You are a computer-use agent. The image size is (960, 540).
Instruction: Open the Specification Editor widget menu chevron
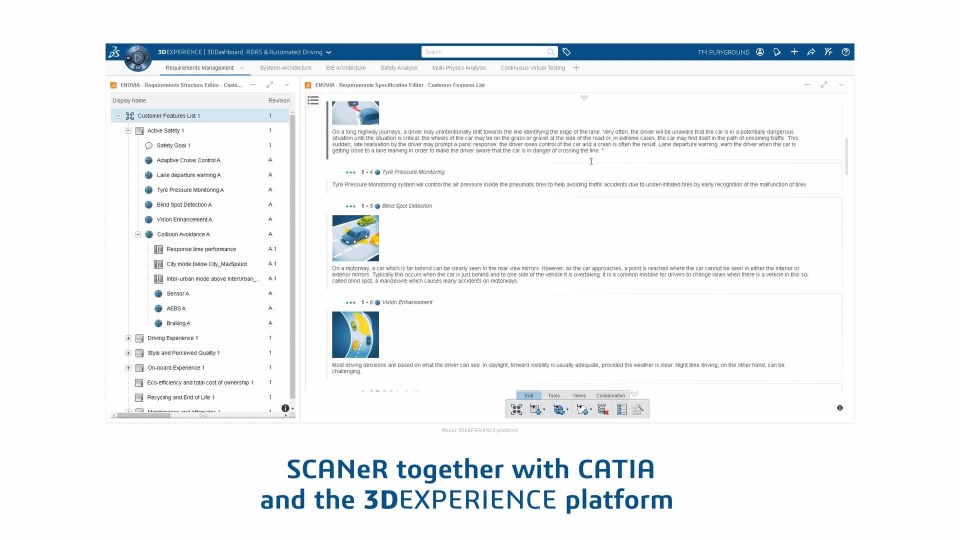click(x=841, y=85)
